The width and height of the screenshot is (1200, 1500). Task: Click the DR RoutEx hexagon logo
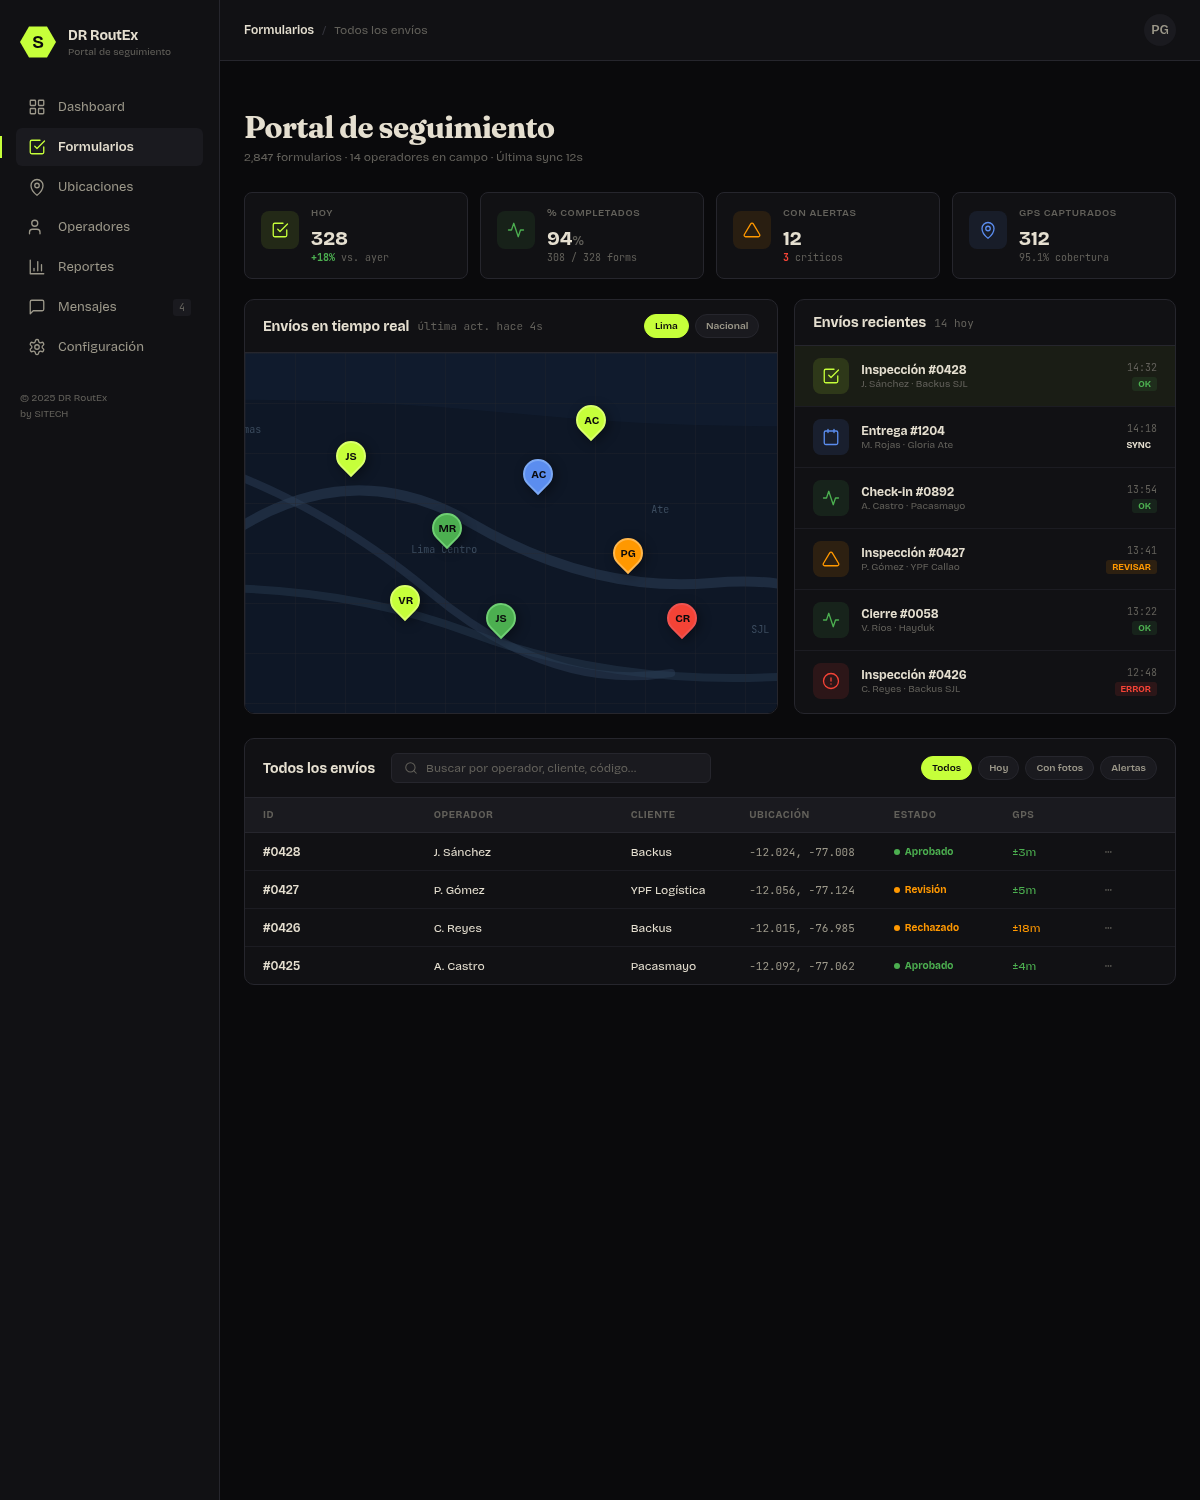(38, 42)
